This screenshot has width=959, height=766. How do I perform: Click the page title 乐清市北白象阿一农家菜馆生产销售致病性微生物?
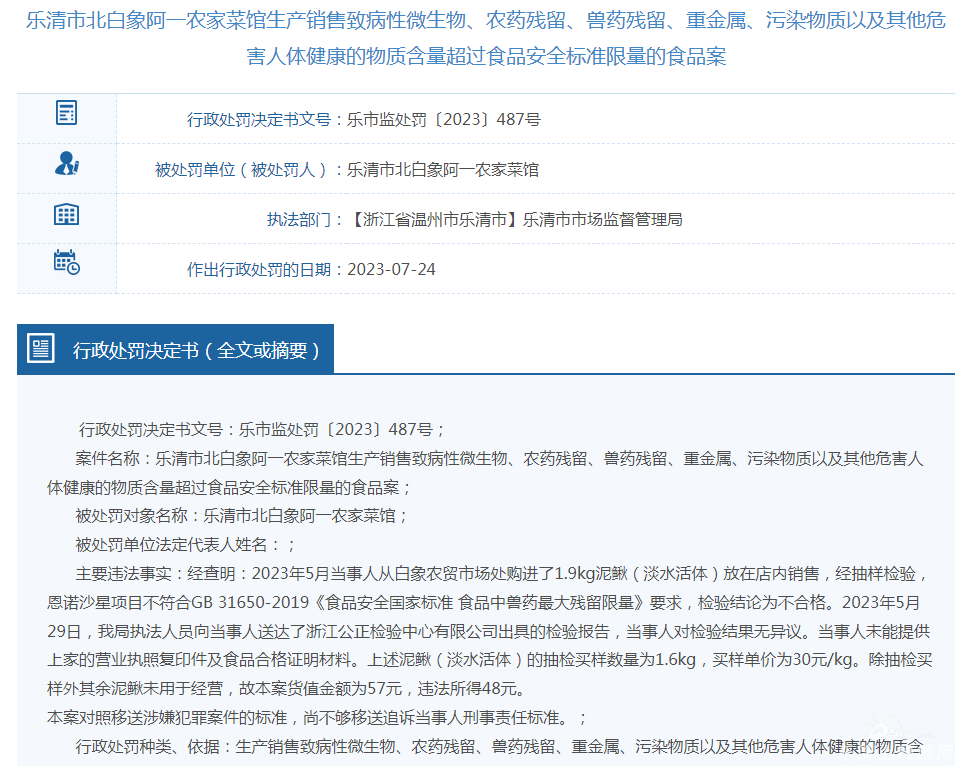[x=486, y=38]
